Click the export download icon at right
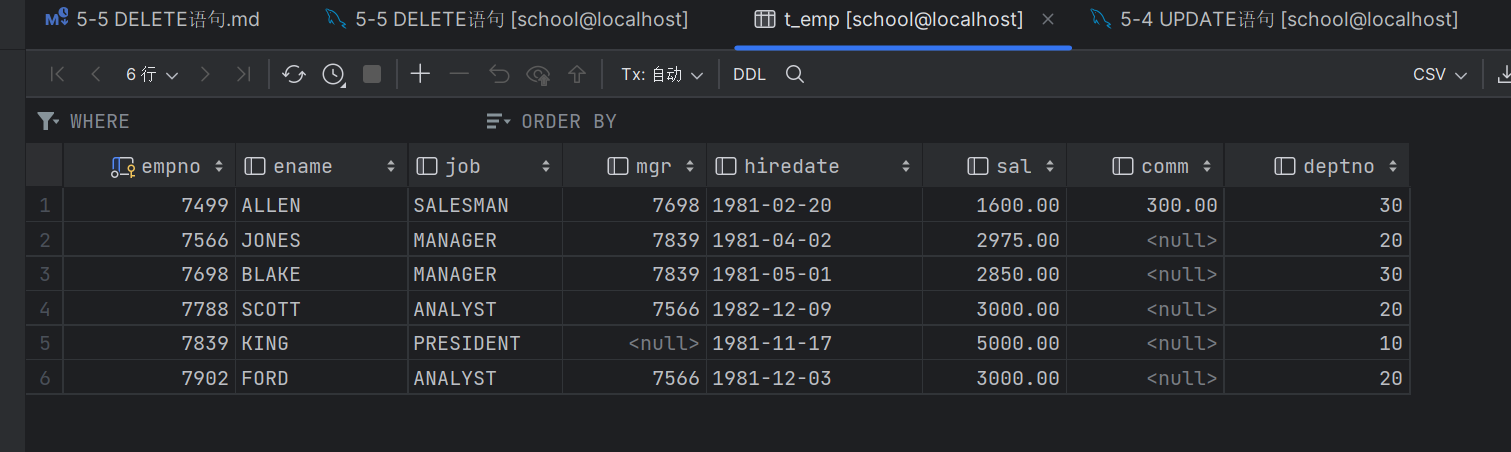The image size is (1511, 452). 1503,74
